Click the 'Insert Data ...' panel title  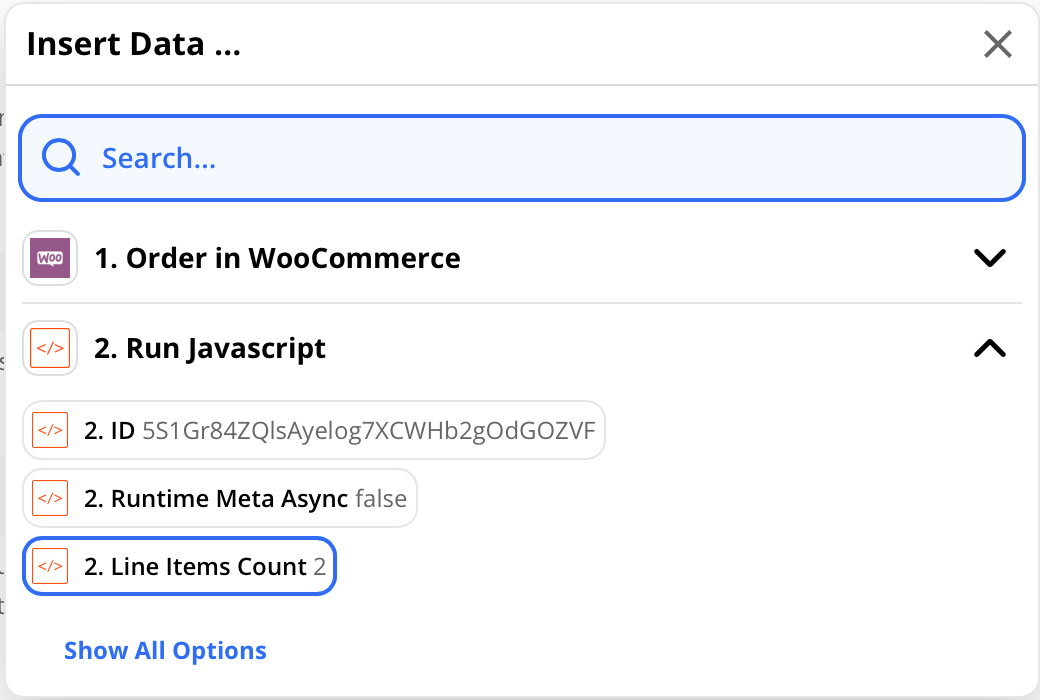pyautogui.click(x=133, y=44)
